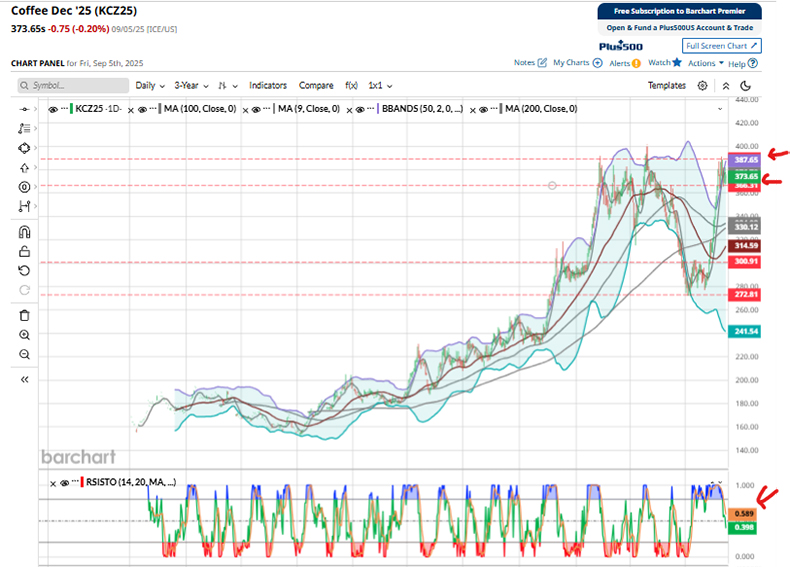Click the lock drawings icon
The height and width of the screenshot is (567, 790).
[25, 251]
